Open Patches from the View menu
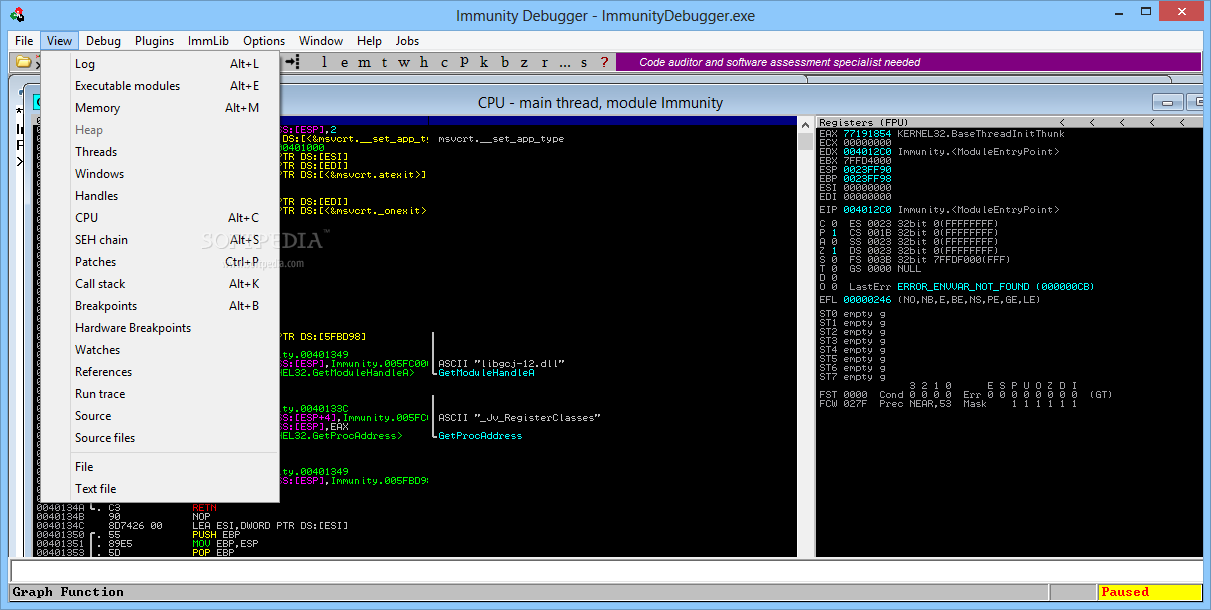 coord(160,262)
